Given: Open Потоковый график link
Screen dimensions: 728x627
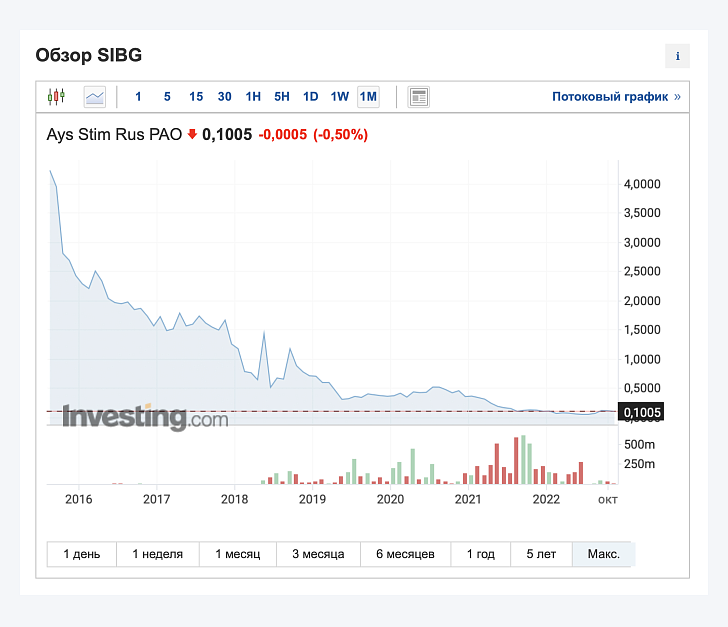Looking at the screenshot, I should click(616, 97).
